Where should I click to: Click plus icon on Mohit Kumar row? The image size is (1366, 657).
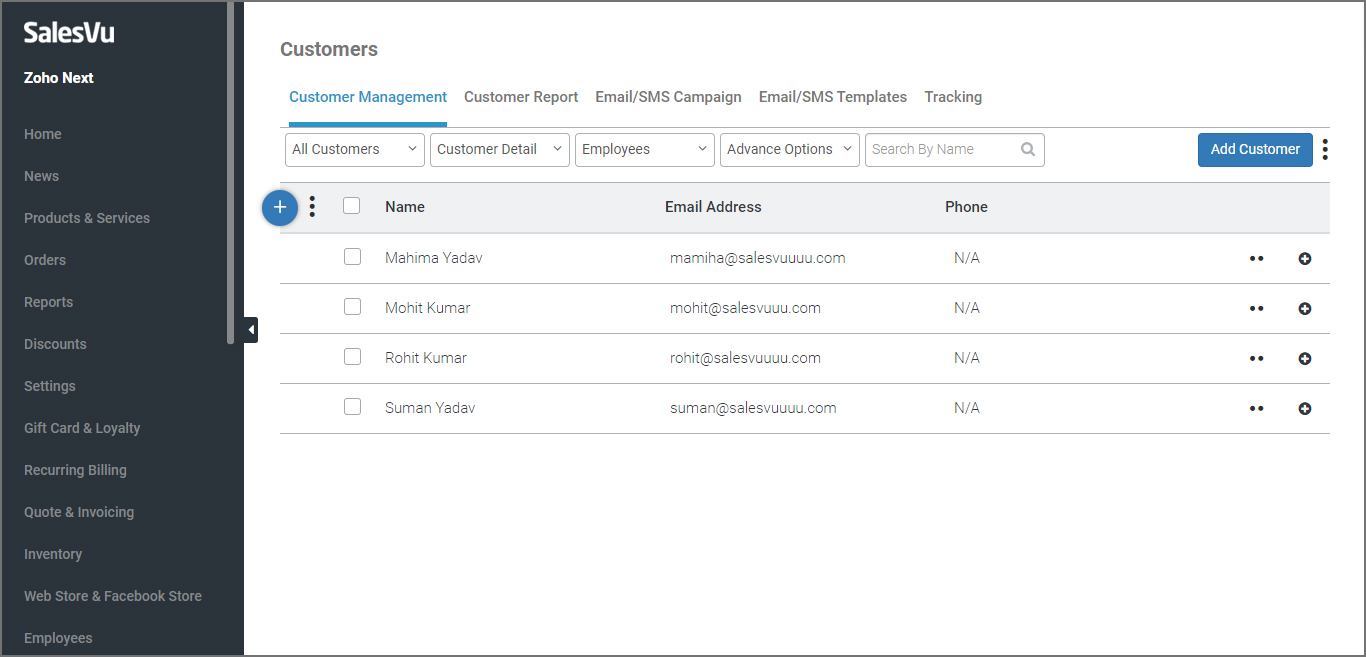[x=1304, y=309]
